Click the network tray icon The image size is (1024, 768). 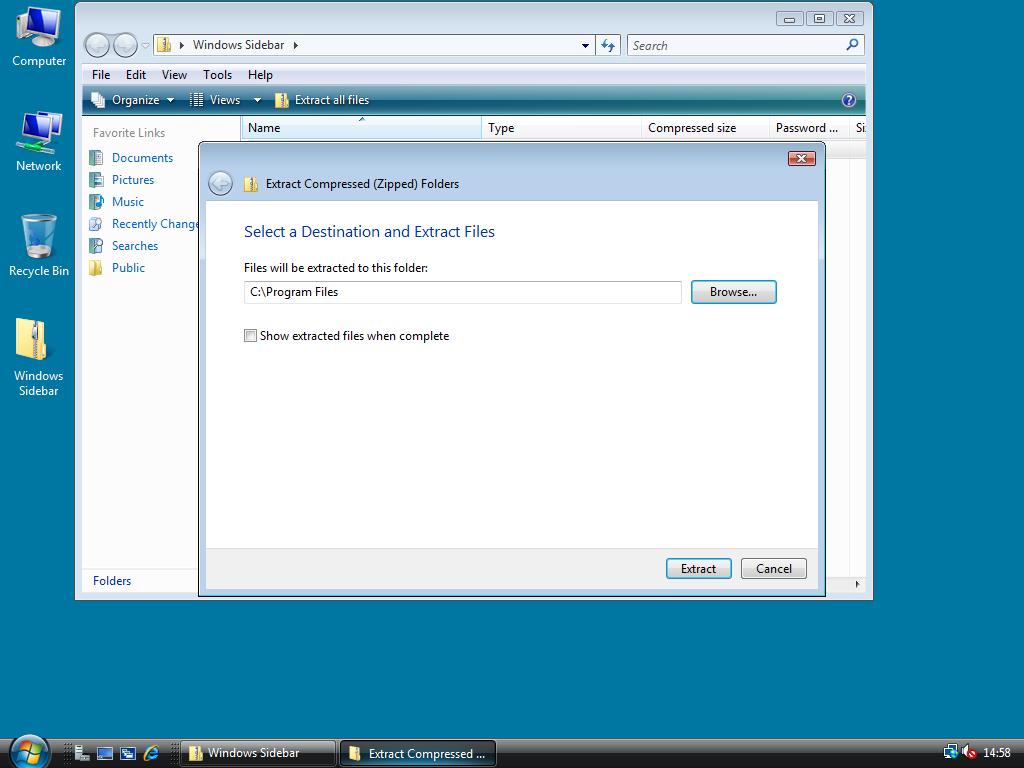point(951,753)
